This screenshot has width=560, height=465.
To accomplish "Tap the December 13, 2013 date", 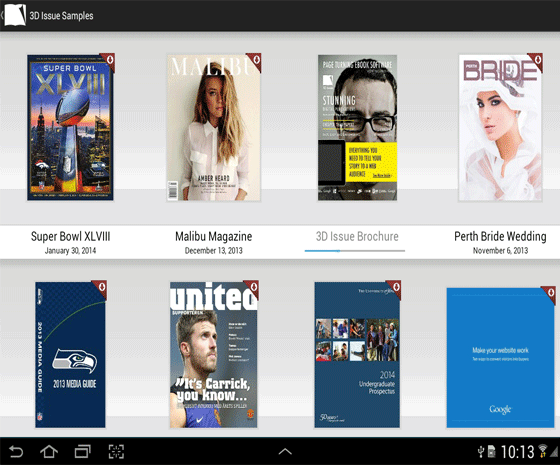I will 214,251.
